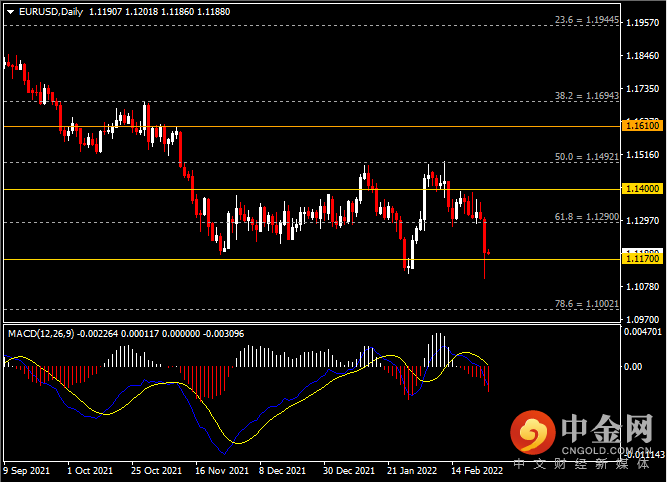Select the 1.18460 price axis value

click(x=643, y=56)
